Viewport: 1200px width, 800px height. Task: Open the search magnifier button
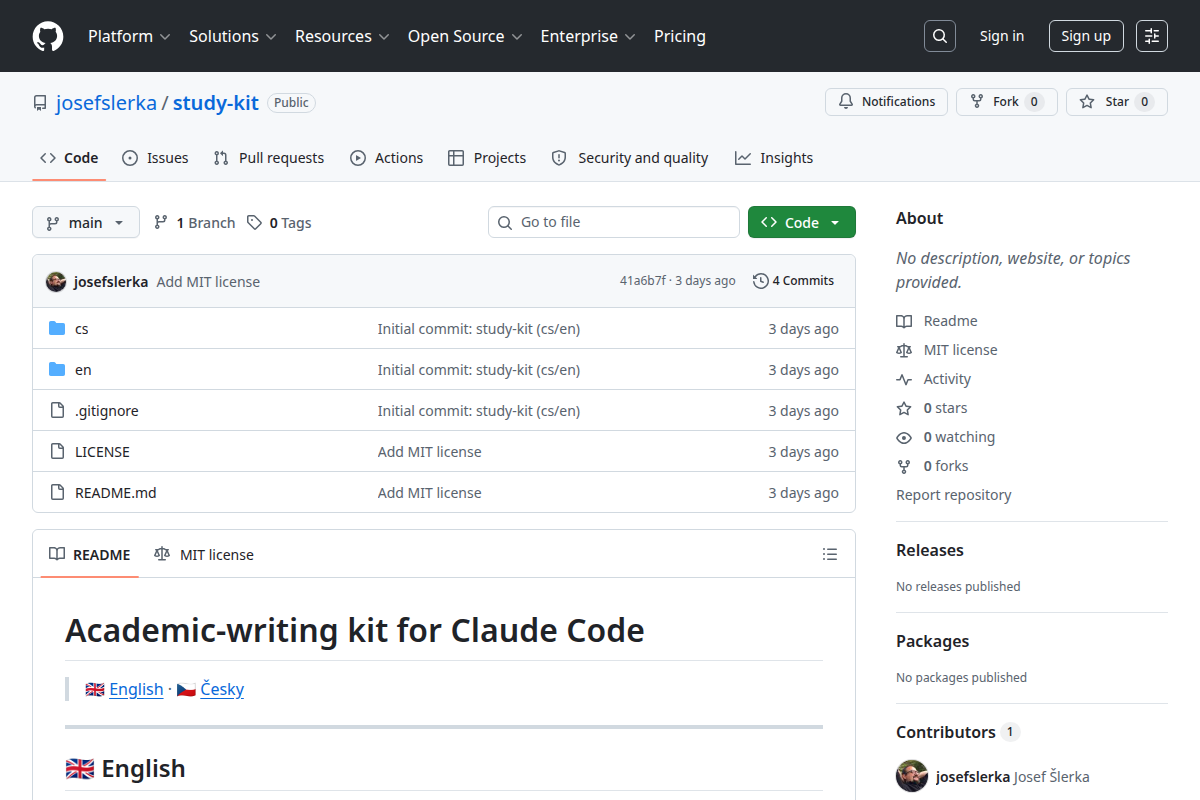(x=940, y=36)
